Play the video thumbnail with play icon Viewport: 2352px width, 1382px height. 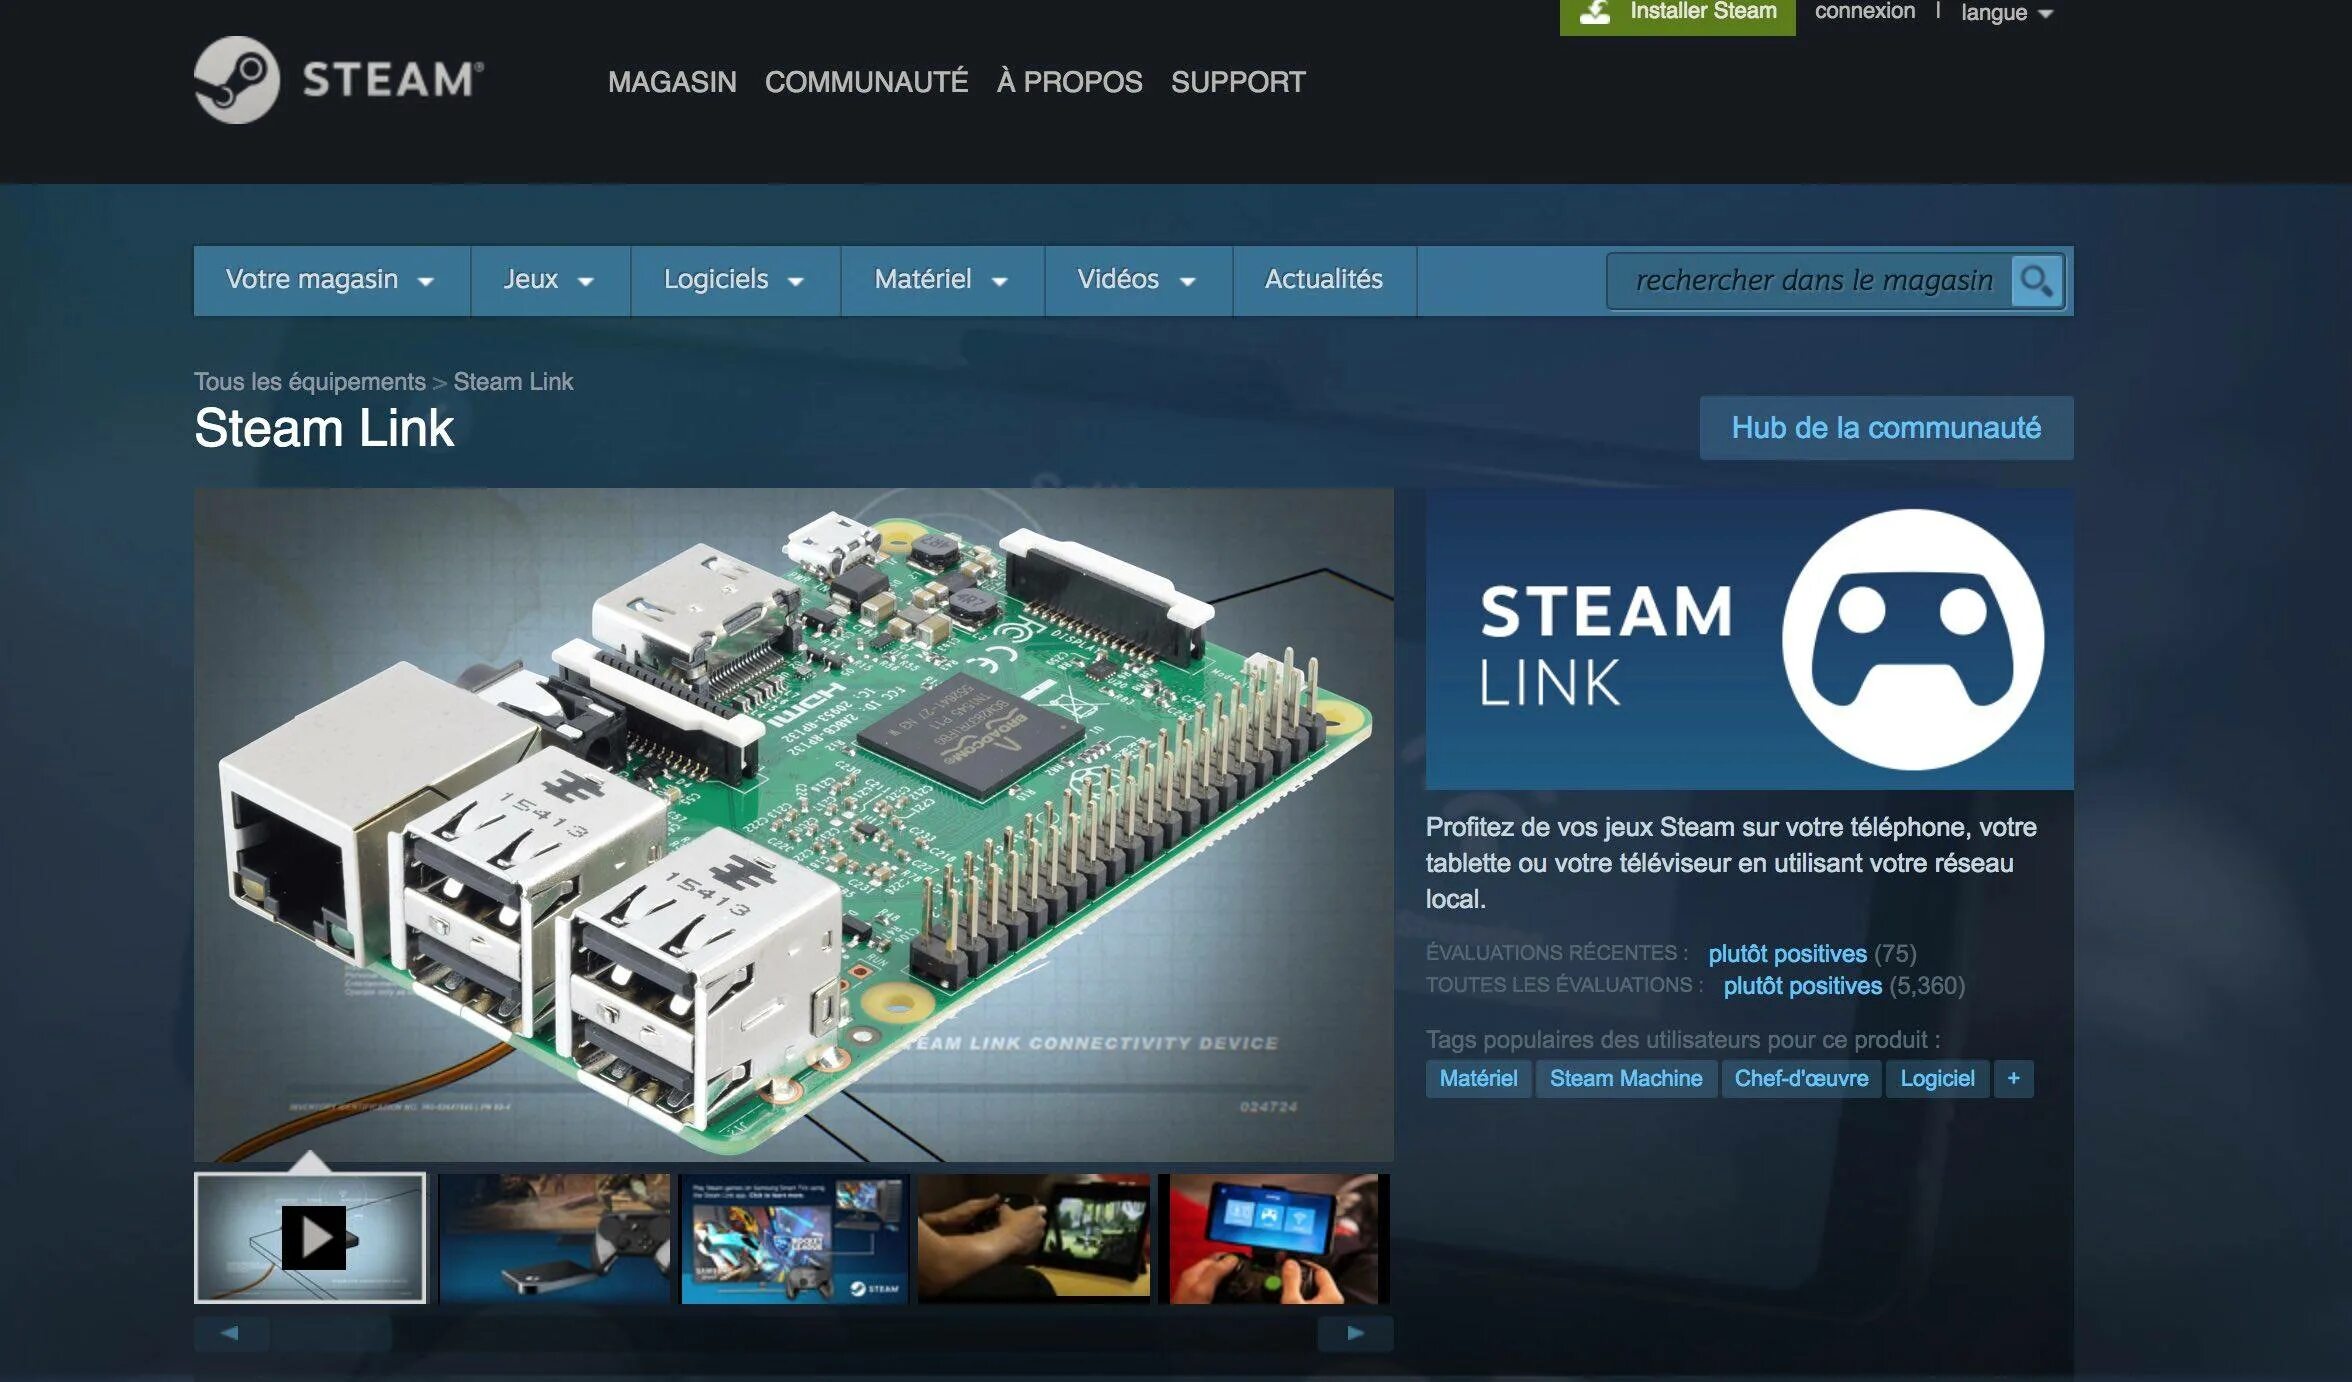click(310, 1238)
